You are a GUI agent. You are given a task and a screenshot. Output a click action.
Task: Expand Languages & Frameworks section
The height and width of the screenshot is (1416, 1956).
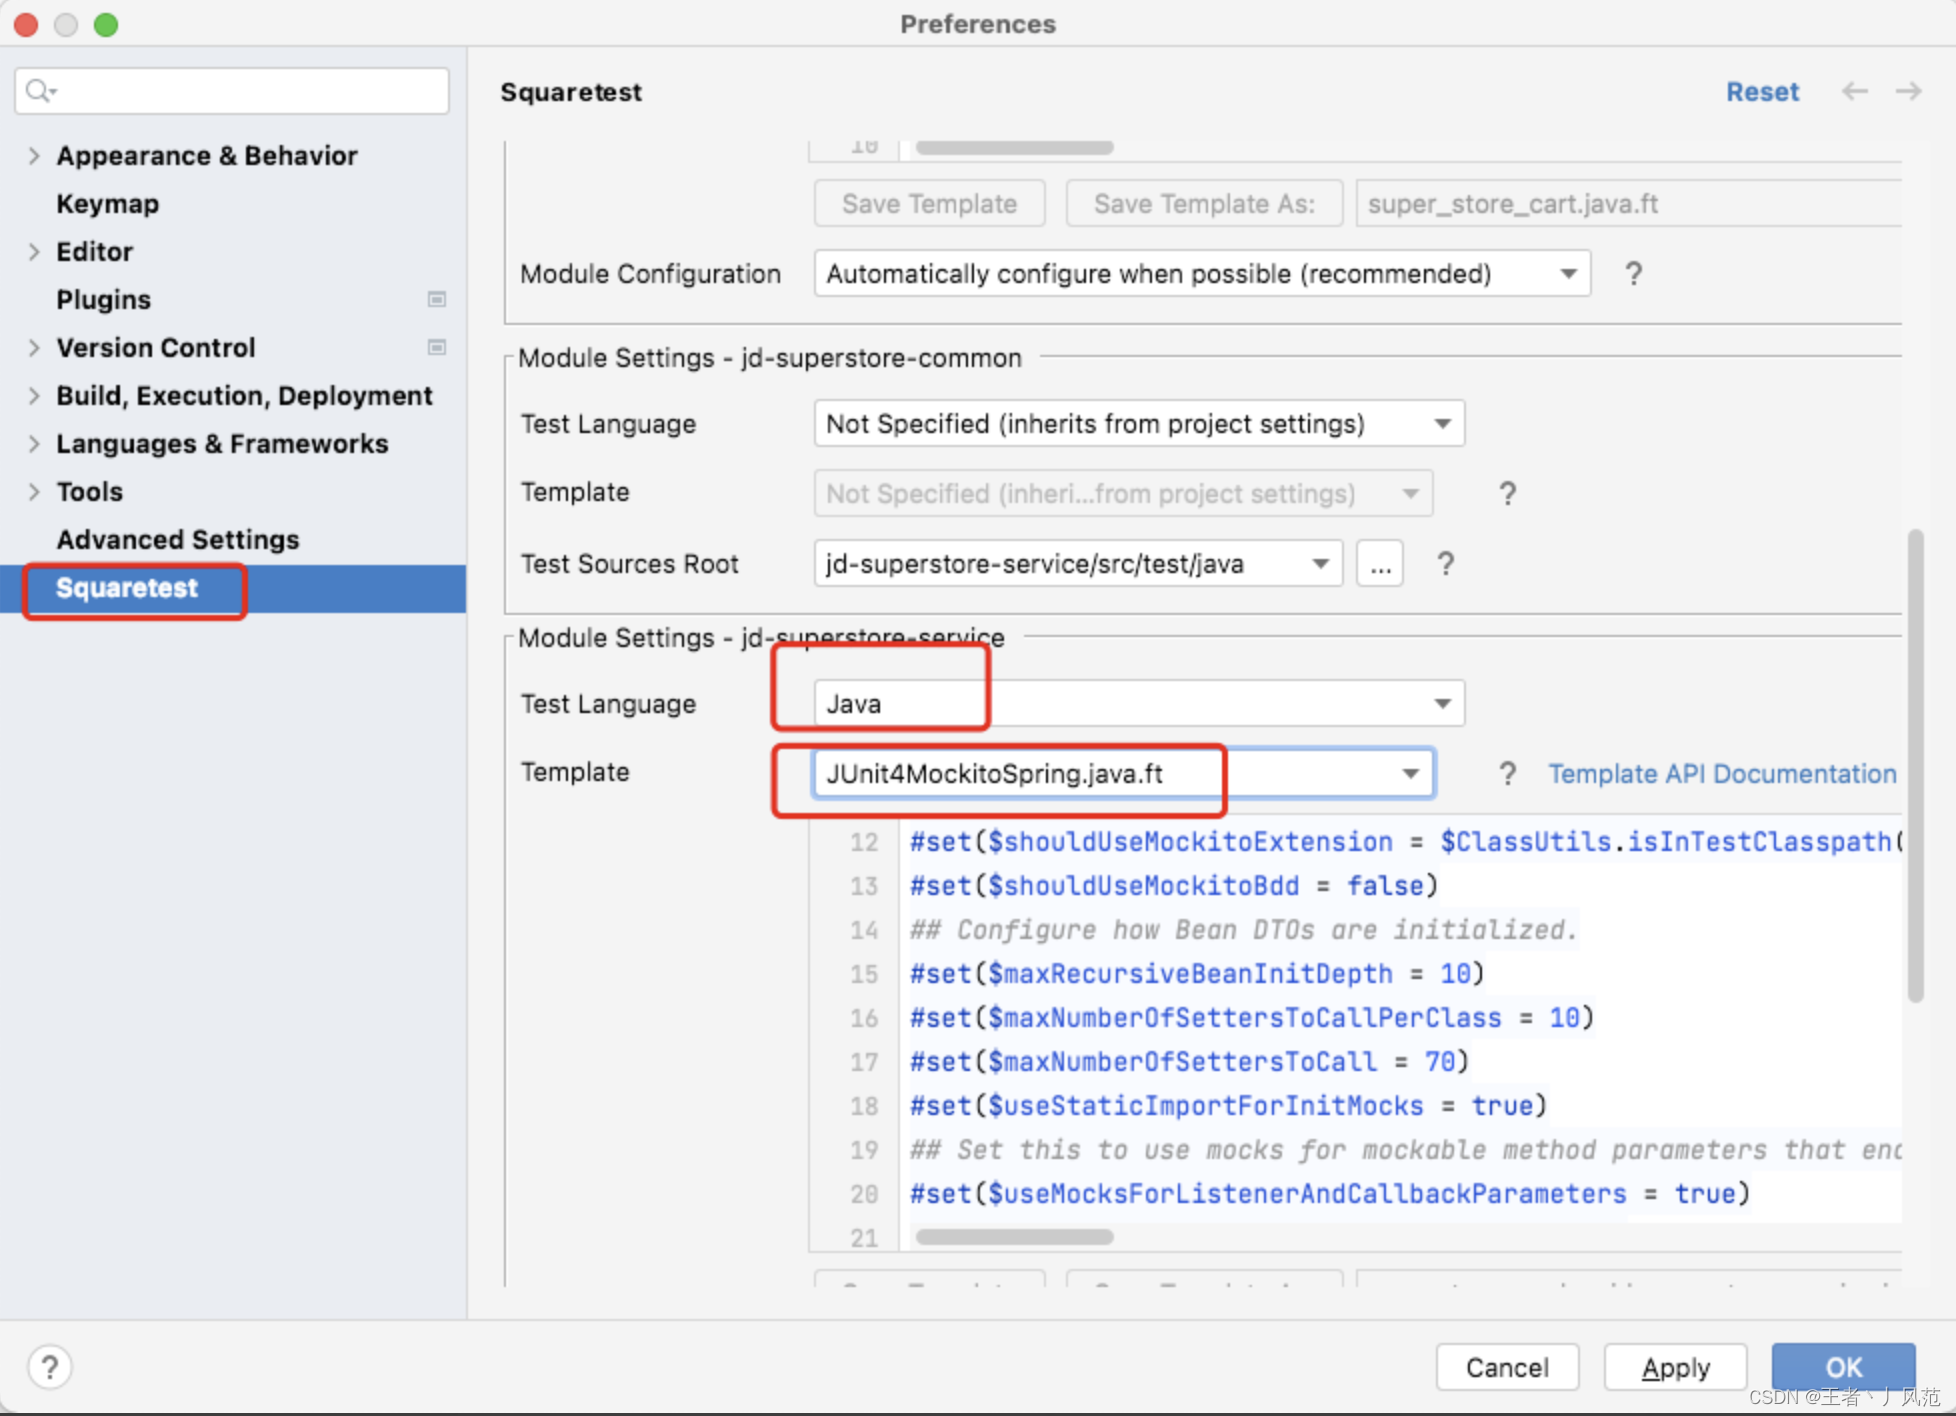[x=34, y=444]
